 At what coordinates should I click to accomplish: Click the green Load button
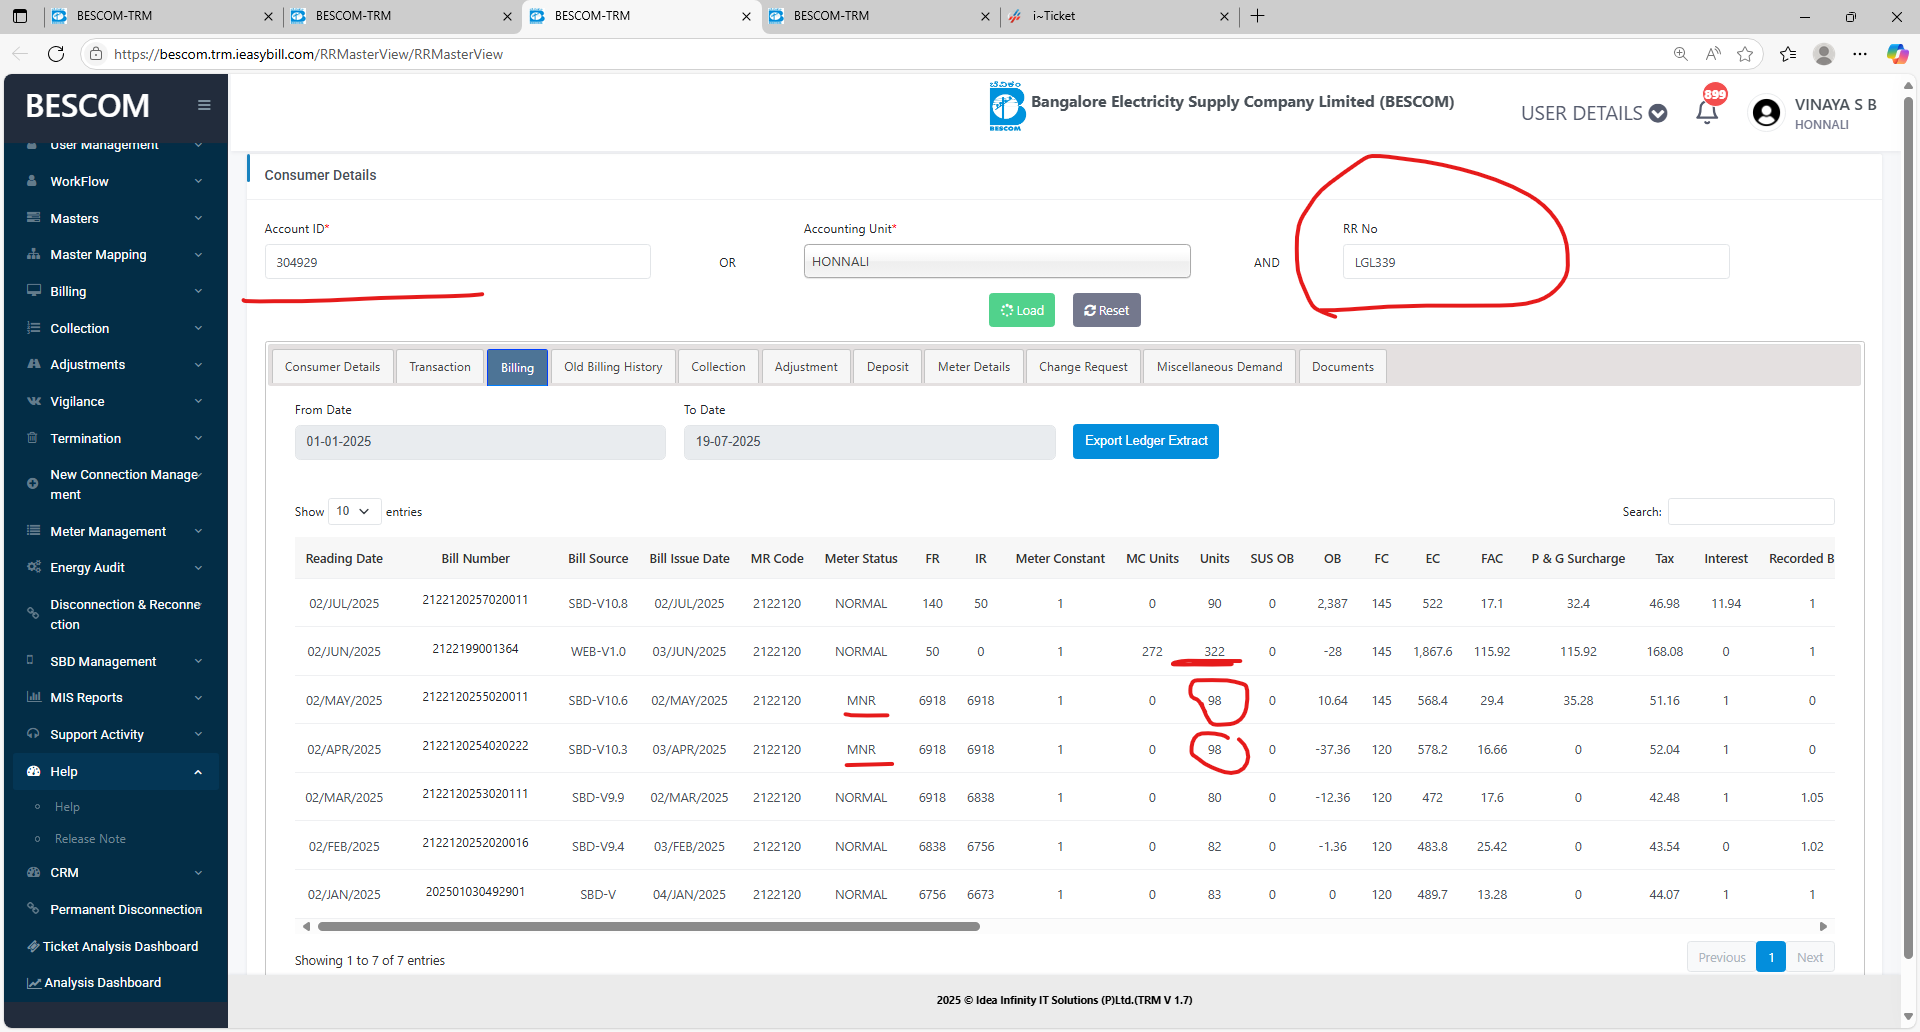click(1022, 310)
